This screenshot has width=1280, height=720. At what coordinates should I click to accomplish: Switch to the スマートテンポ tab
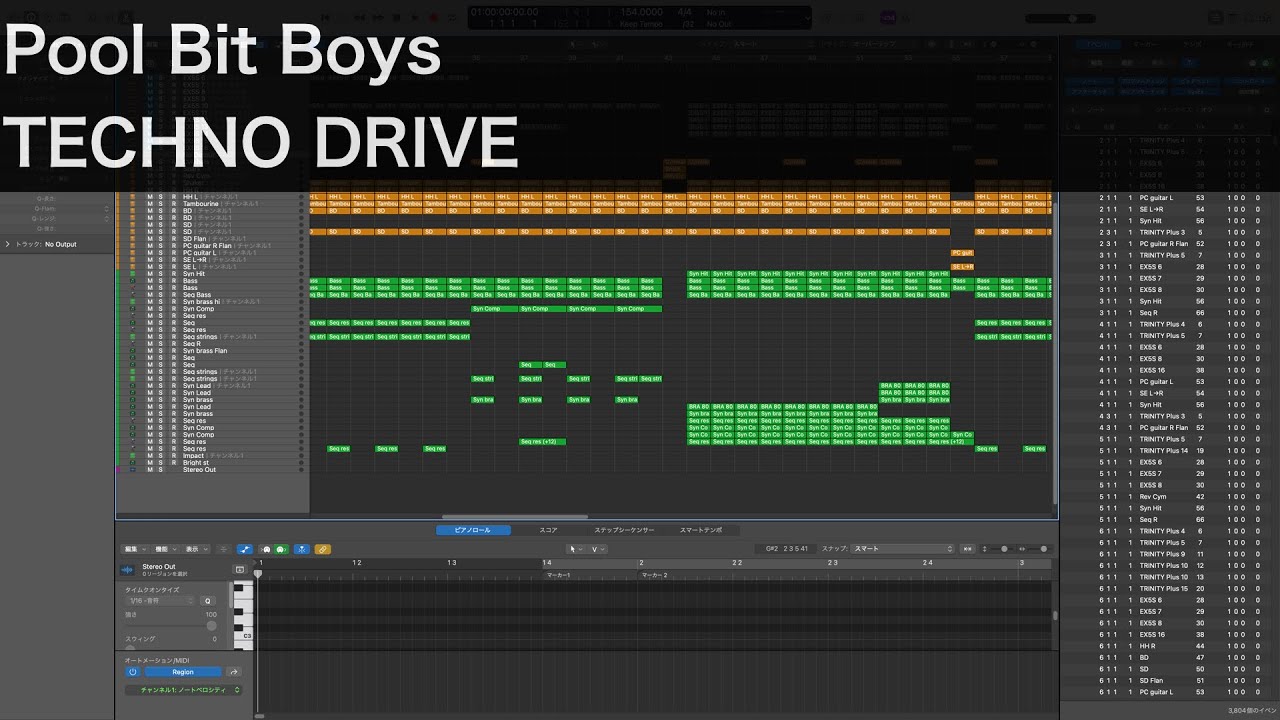click(701, 530)
